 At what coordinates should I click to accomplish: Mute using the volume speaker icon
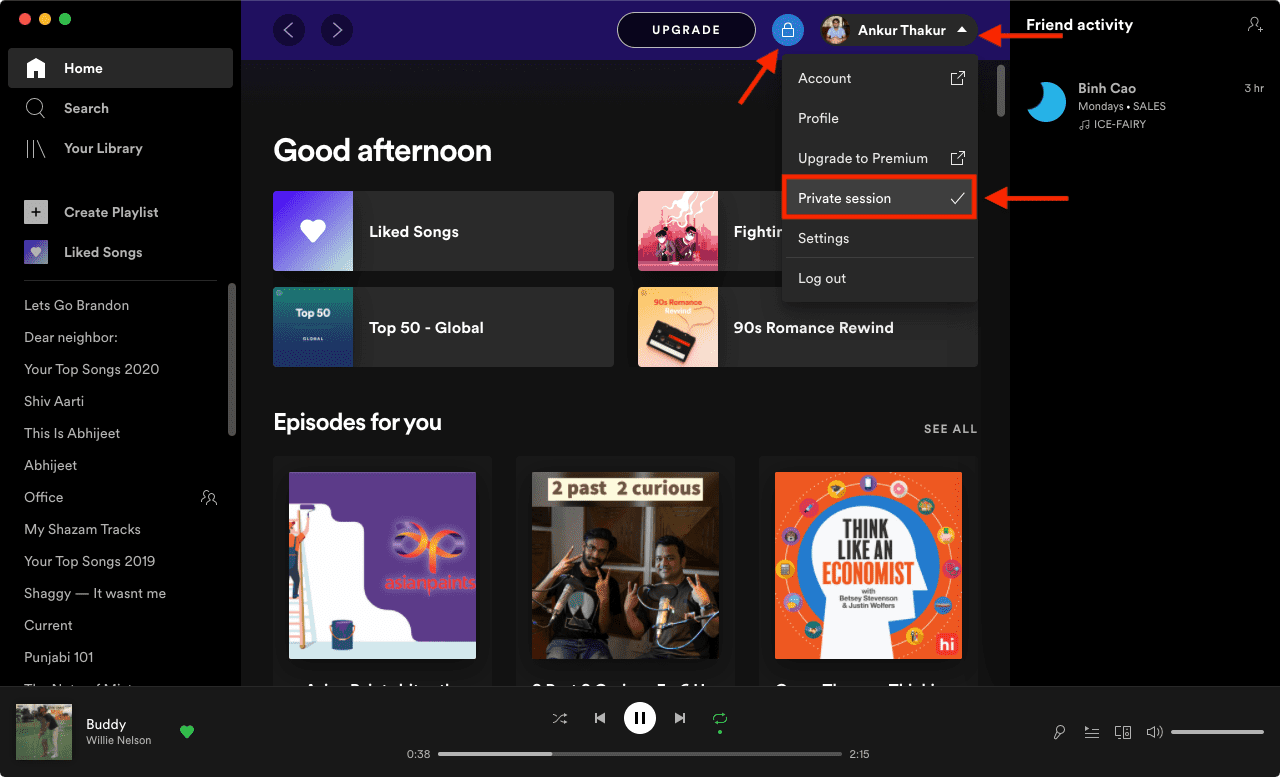click(1154, 732)
